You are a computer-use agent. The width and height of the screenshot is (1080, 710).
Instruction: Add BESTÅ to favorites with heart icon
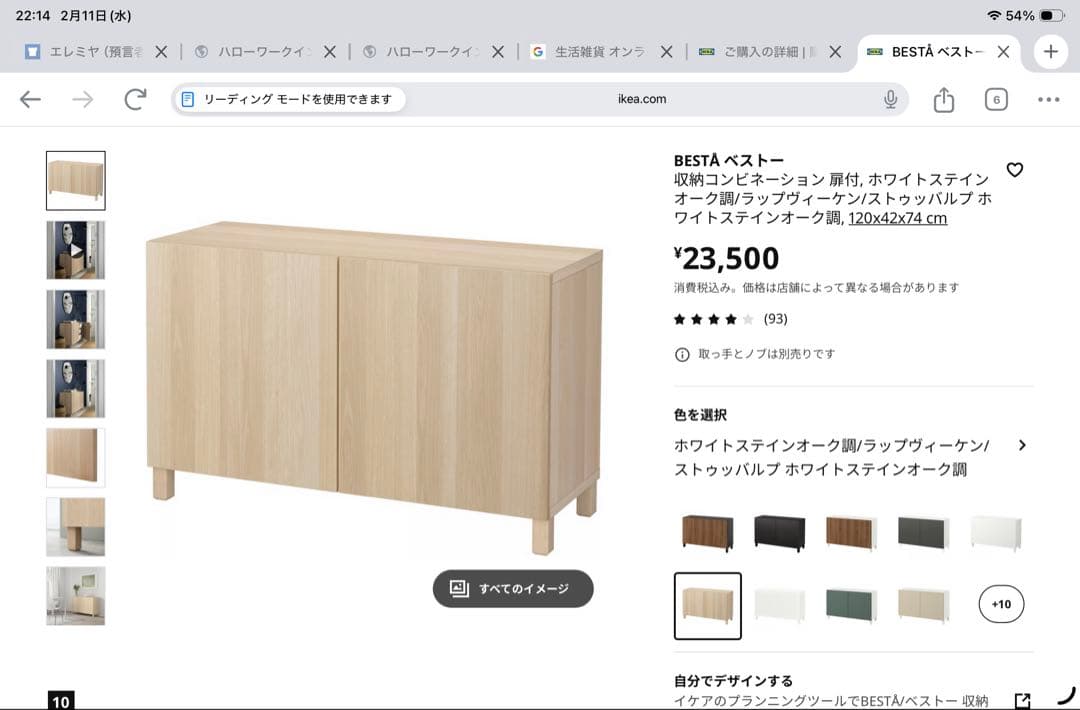(x=1015, y=170)
